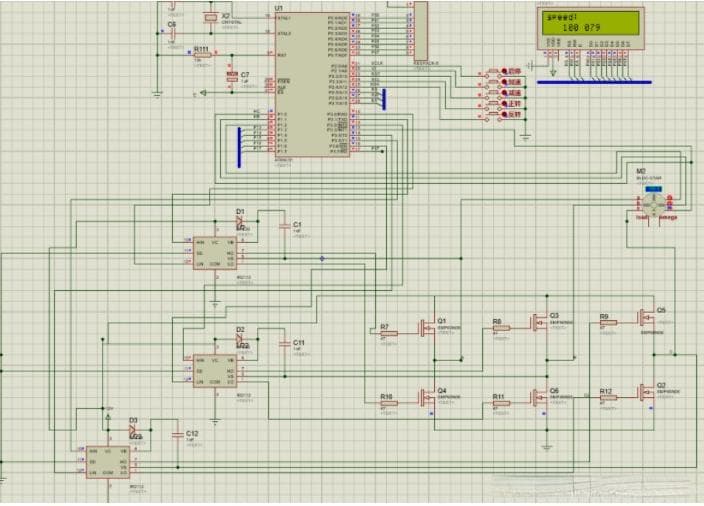Click resistor R7
Image resolution: width=704 pixels, height=506 pixels.
(x=389, y=334)
